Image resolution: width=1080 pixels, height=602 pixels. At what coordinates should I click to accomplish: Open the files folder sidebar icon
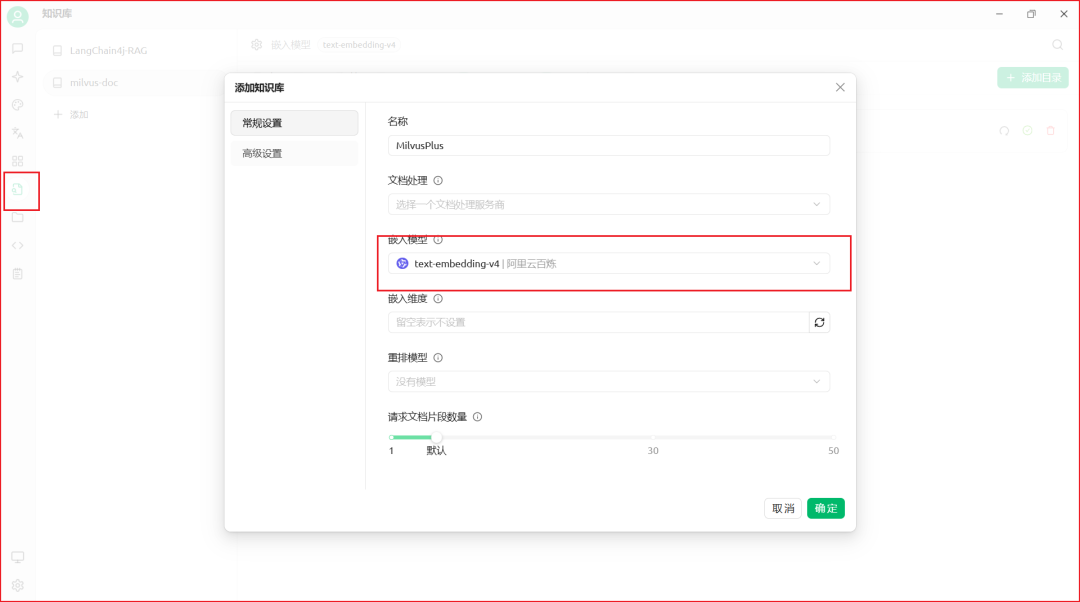click(x=18, y=218)
